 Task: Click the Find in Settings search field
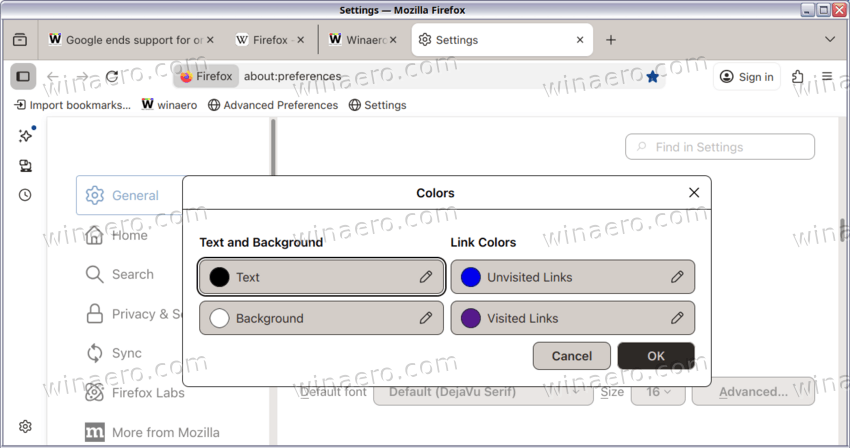(720, 147)
